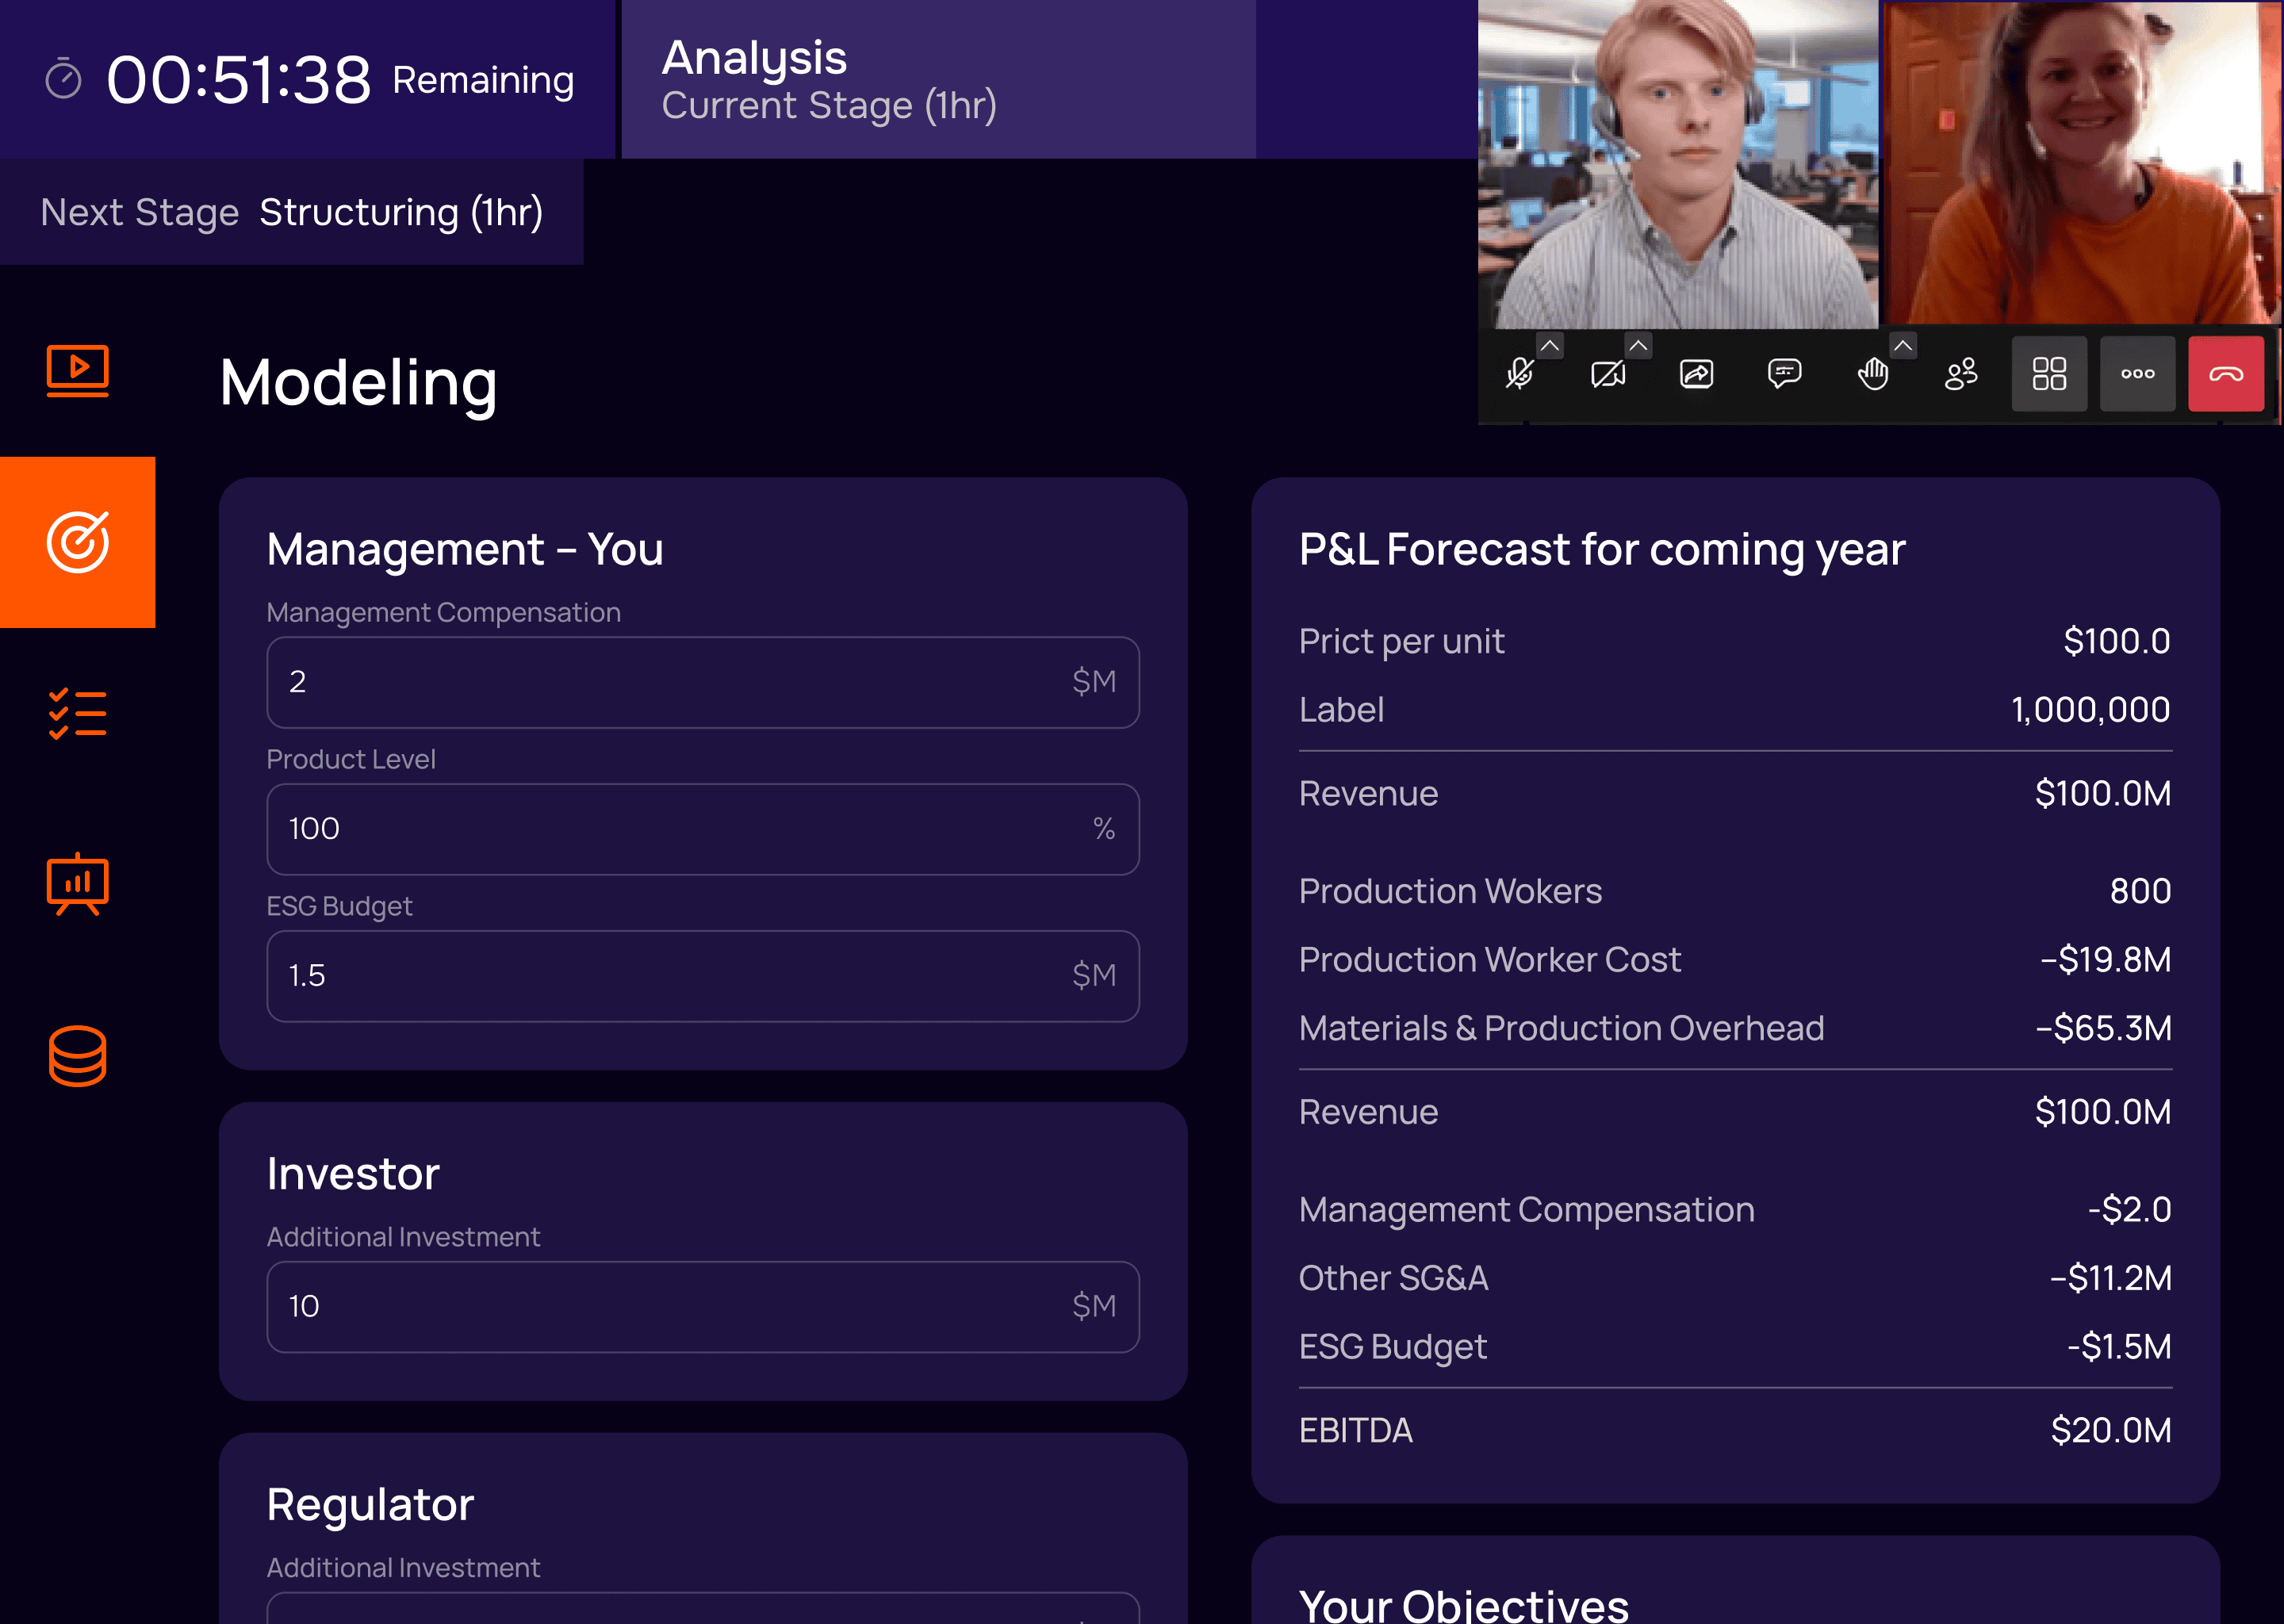This screenshot has height=1624, width=2284.
Task: End the call with red hang-up button
Action: pos(2226,374)
